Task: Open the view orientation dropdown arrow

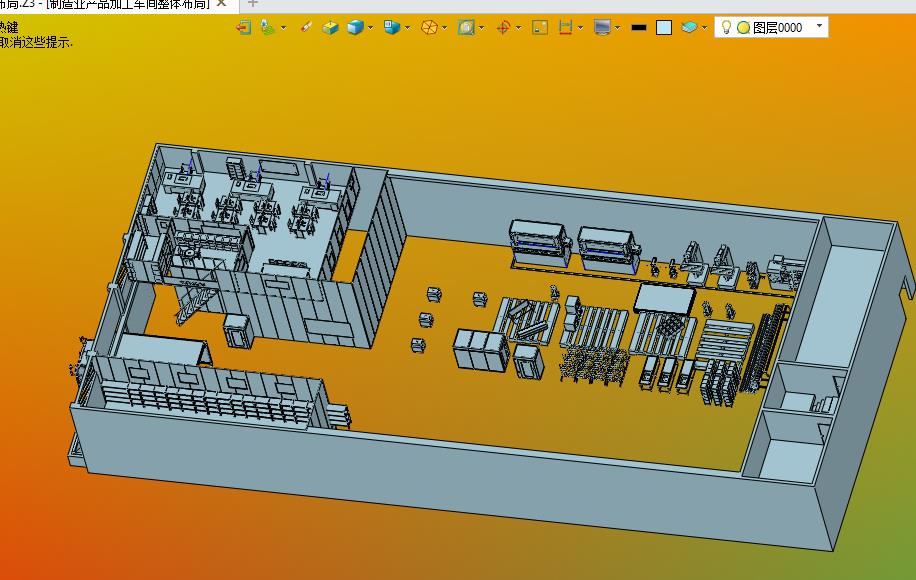Action: [x=407, y=28]
